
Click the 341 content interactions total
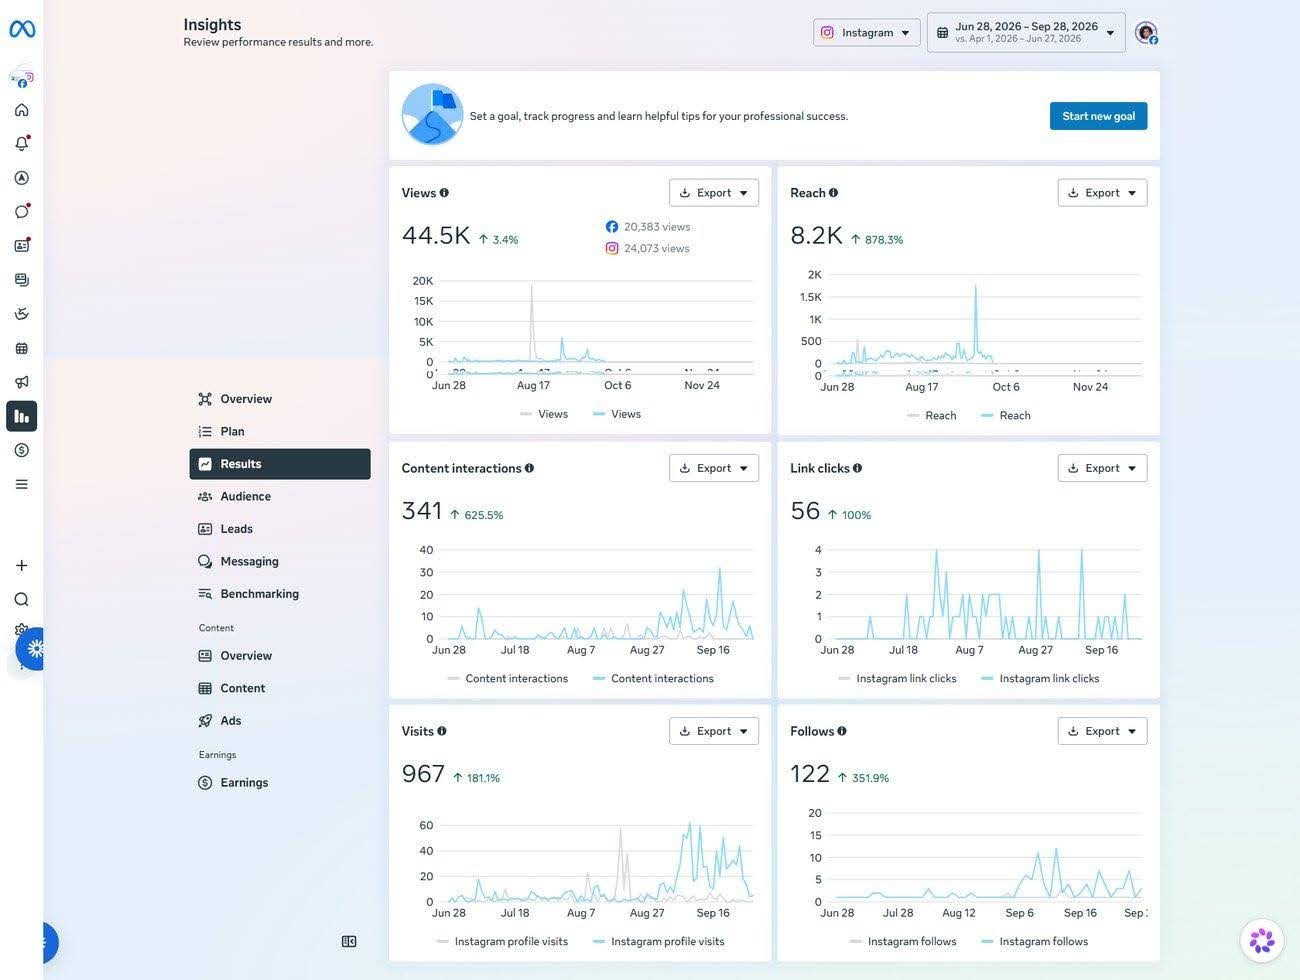pos(422,510)
